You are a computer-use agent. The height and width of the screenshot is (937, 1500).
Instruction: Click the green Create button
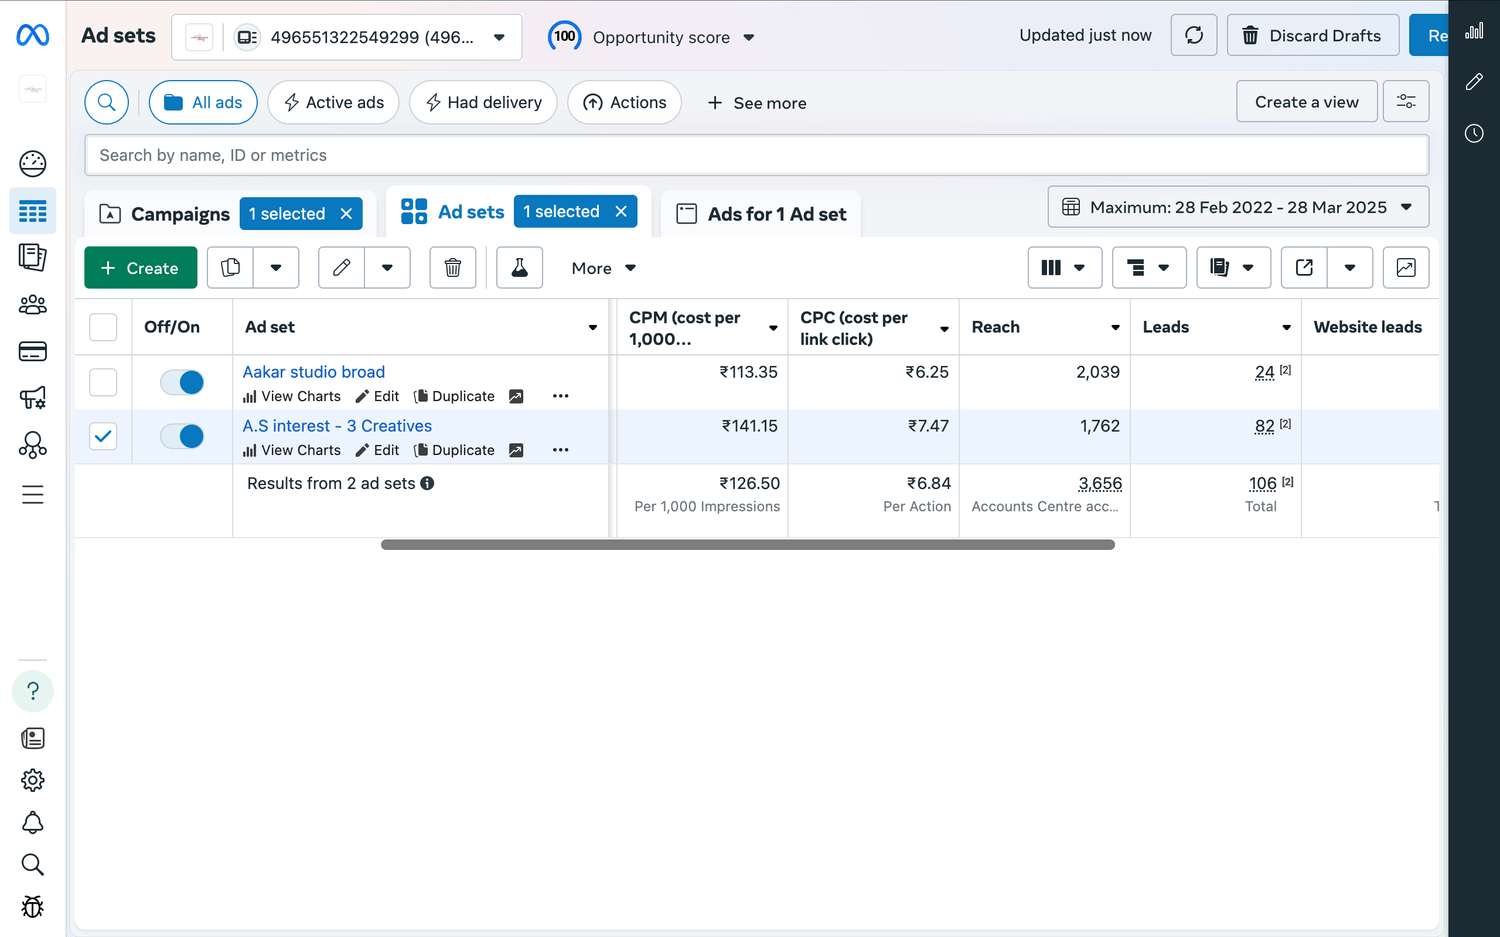140,268
